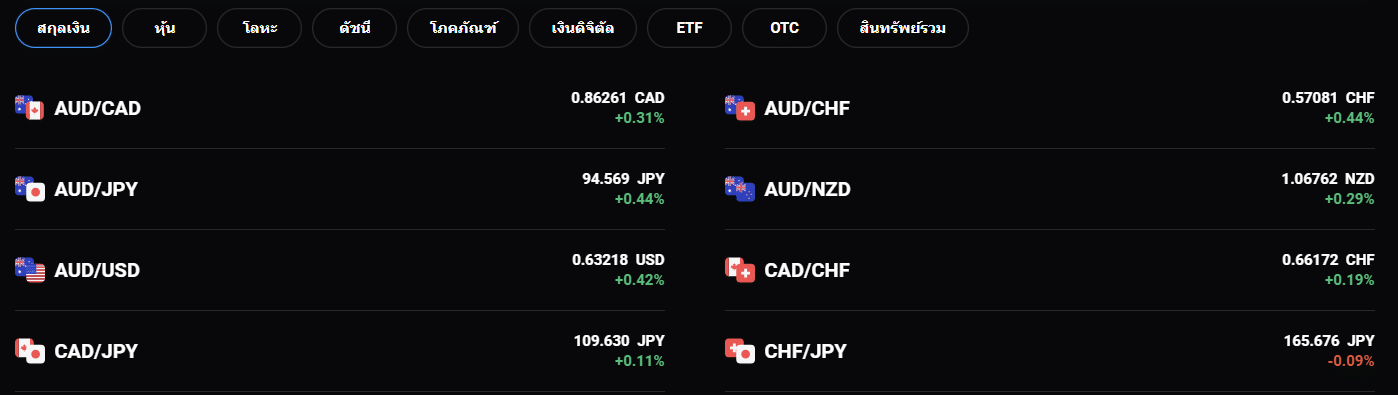Click the CHF/JPY flag pair icon

pyautogui.click(x=740, y=350)
